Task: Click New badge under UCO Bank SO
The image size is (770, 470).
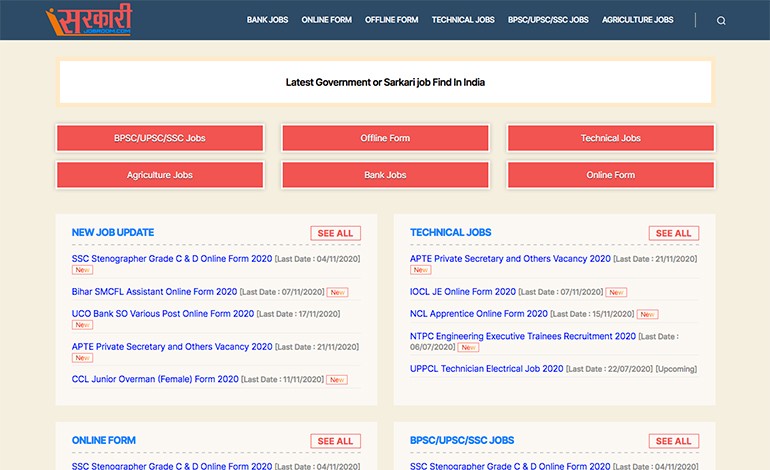Action: pos(82,325)
